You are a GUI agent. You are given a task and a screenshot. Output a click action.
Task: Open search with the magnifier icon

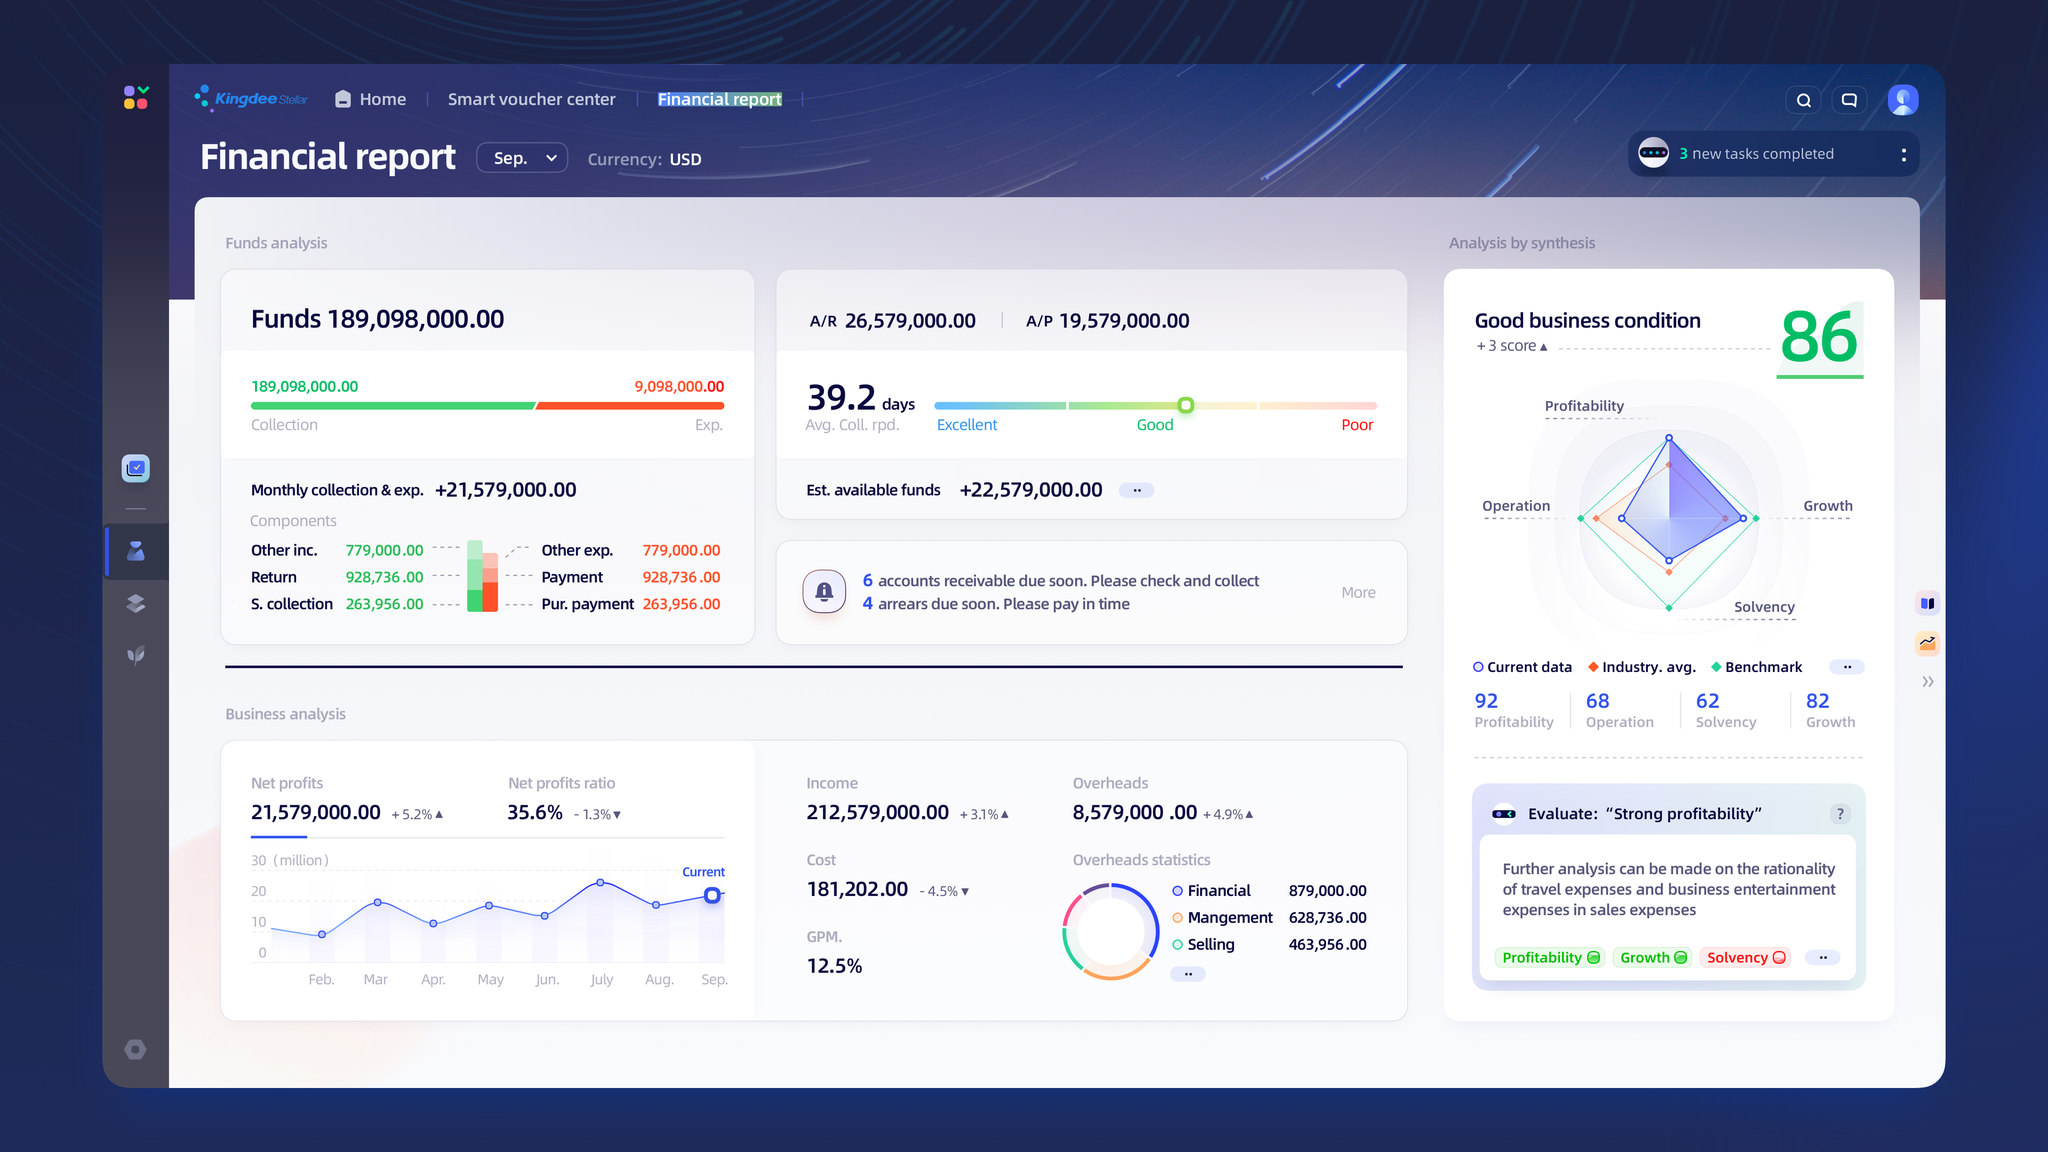pyautogui.click(x=1804, y=100)
